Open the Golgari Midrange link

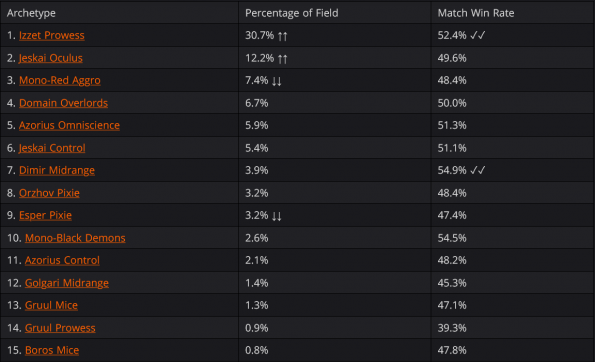click(x=67, y=283)
